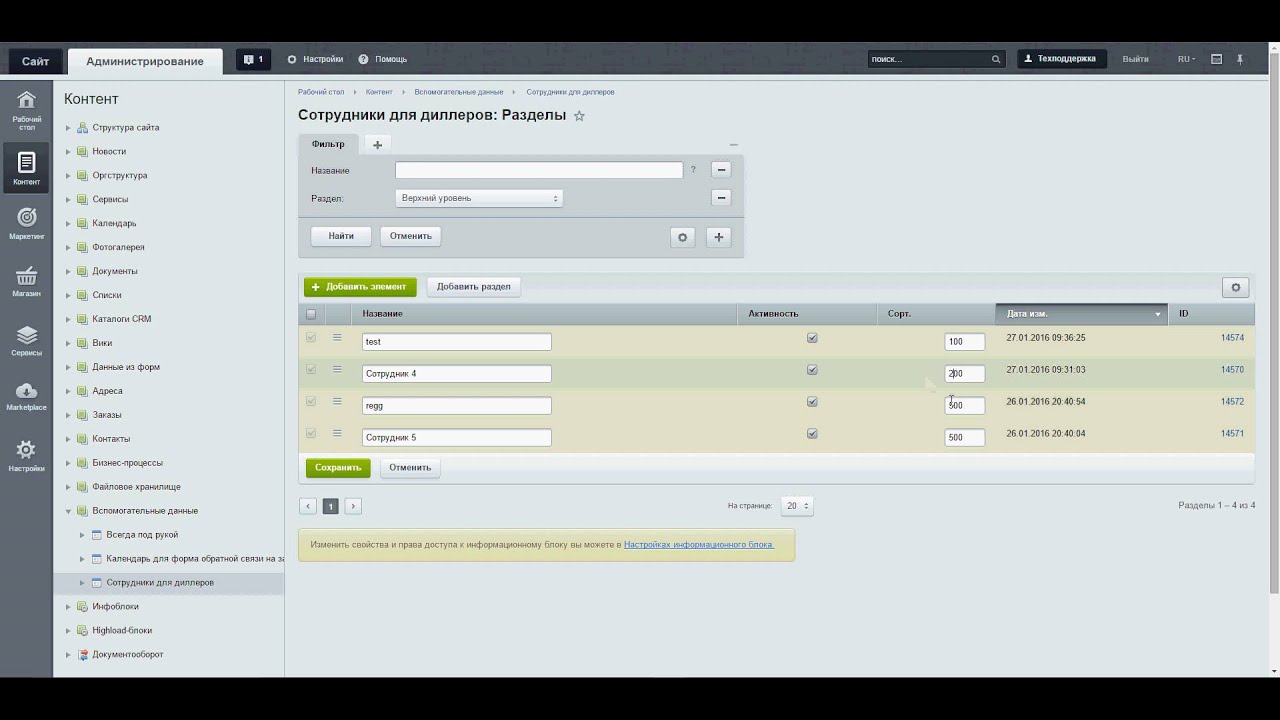Click Добавить элемент button
This screenshot has width=1280, height=720.
click(x=360, y=287)
